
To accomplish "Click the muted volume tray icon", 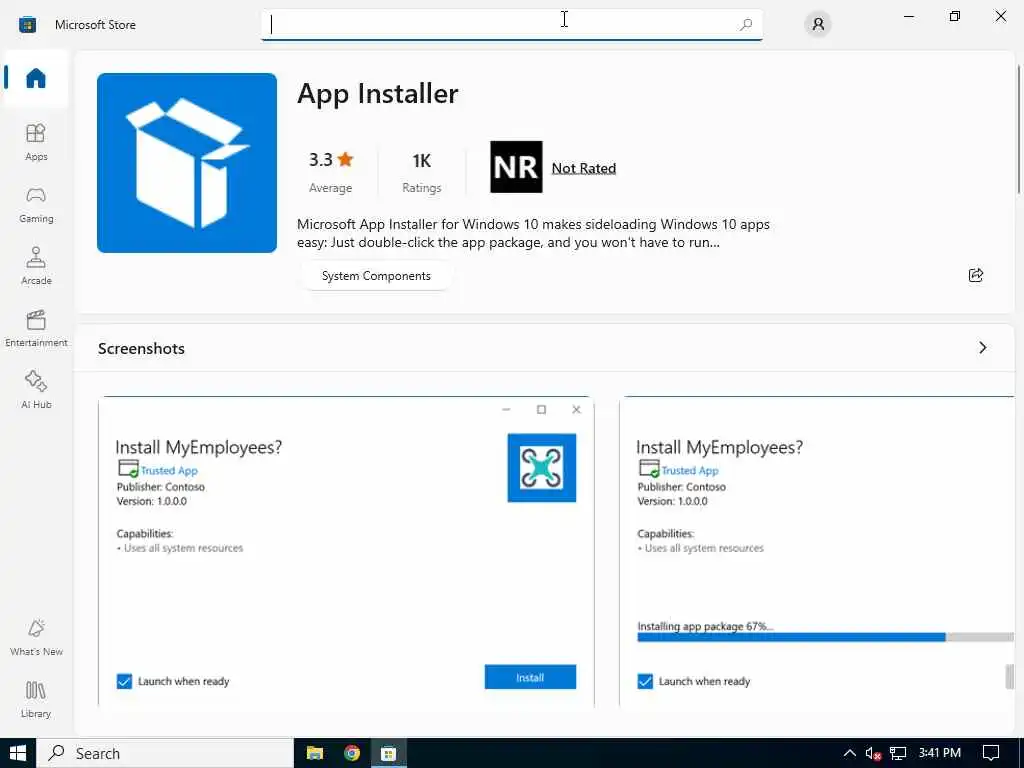I will click(873, 754).
